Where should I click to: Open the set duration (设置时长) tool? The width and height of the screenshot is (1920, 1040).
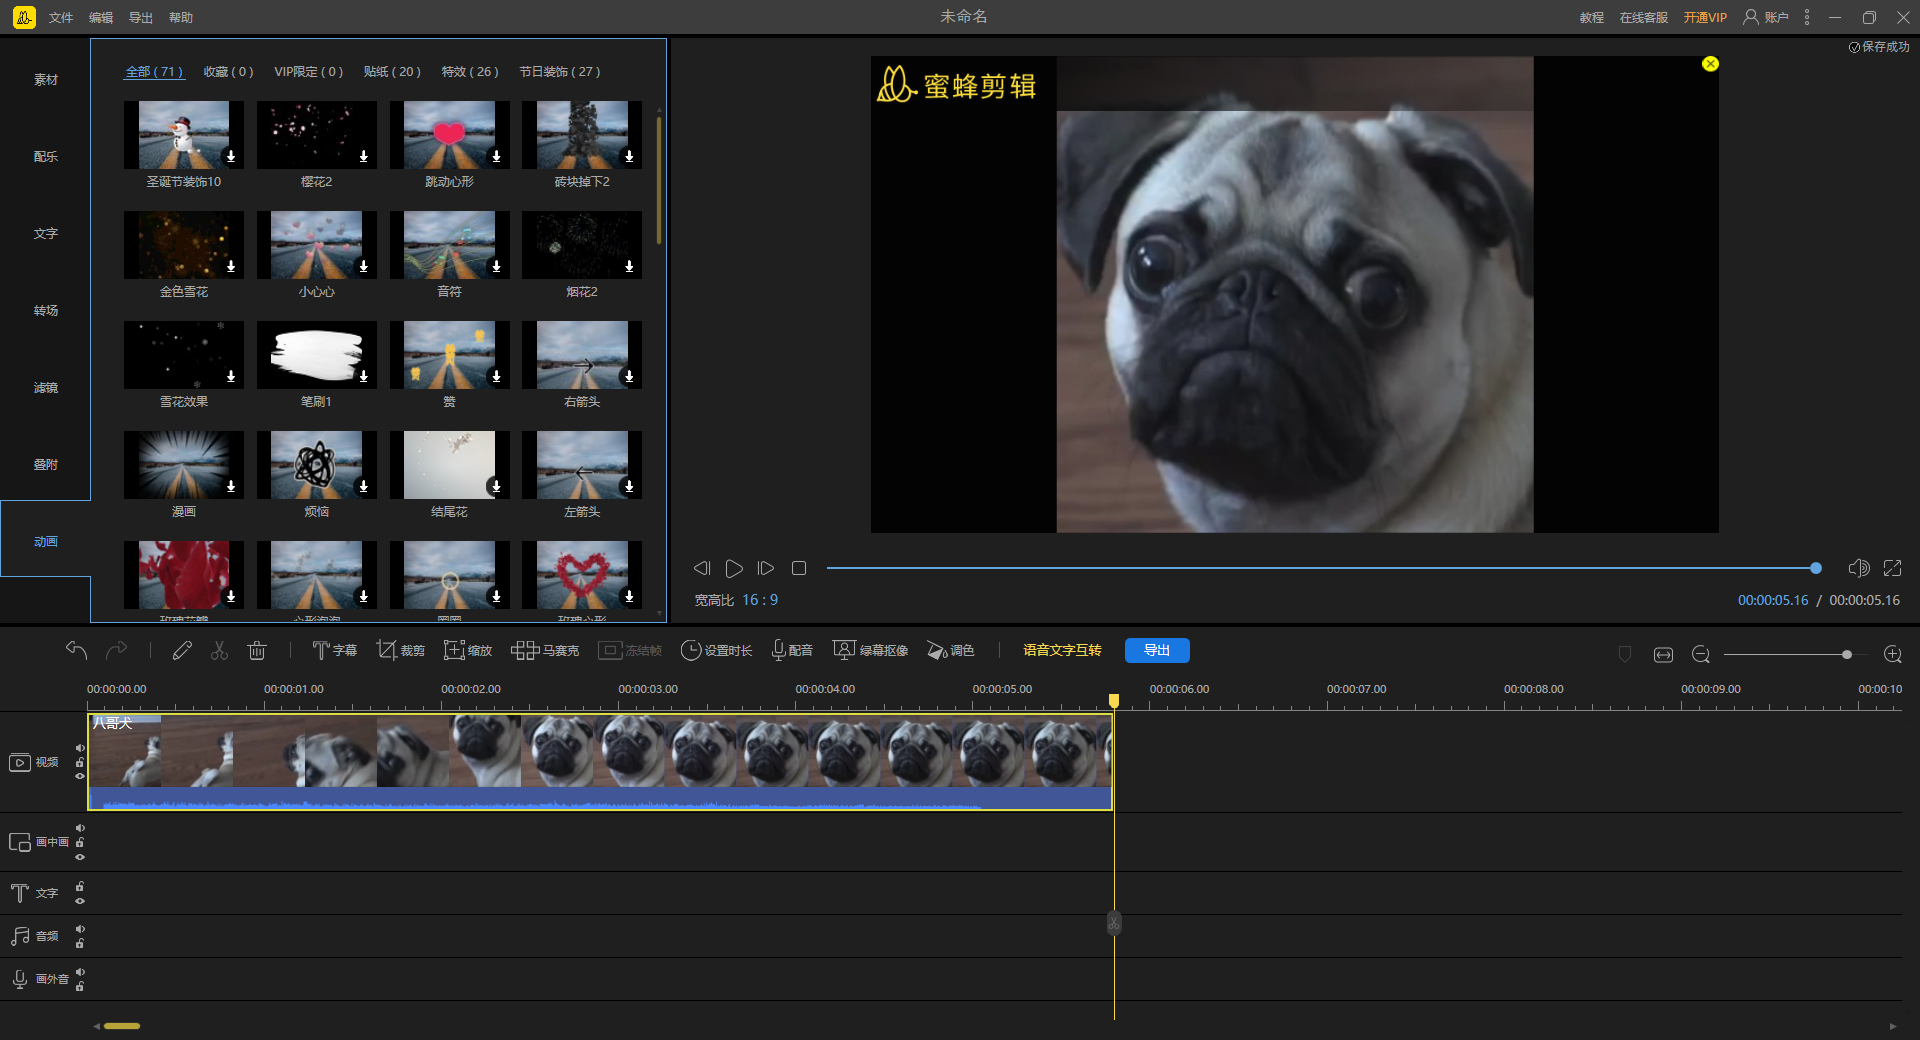716,651
